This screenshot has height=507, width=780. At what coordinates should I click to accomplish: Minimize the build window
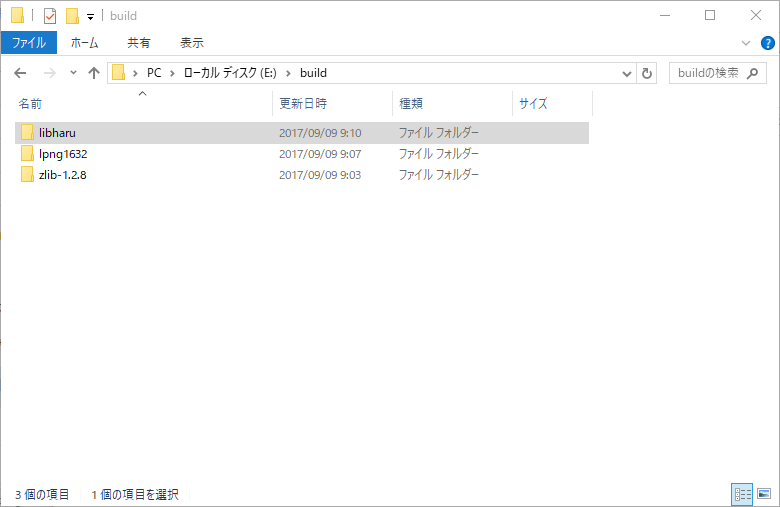[665, 15]
